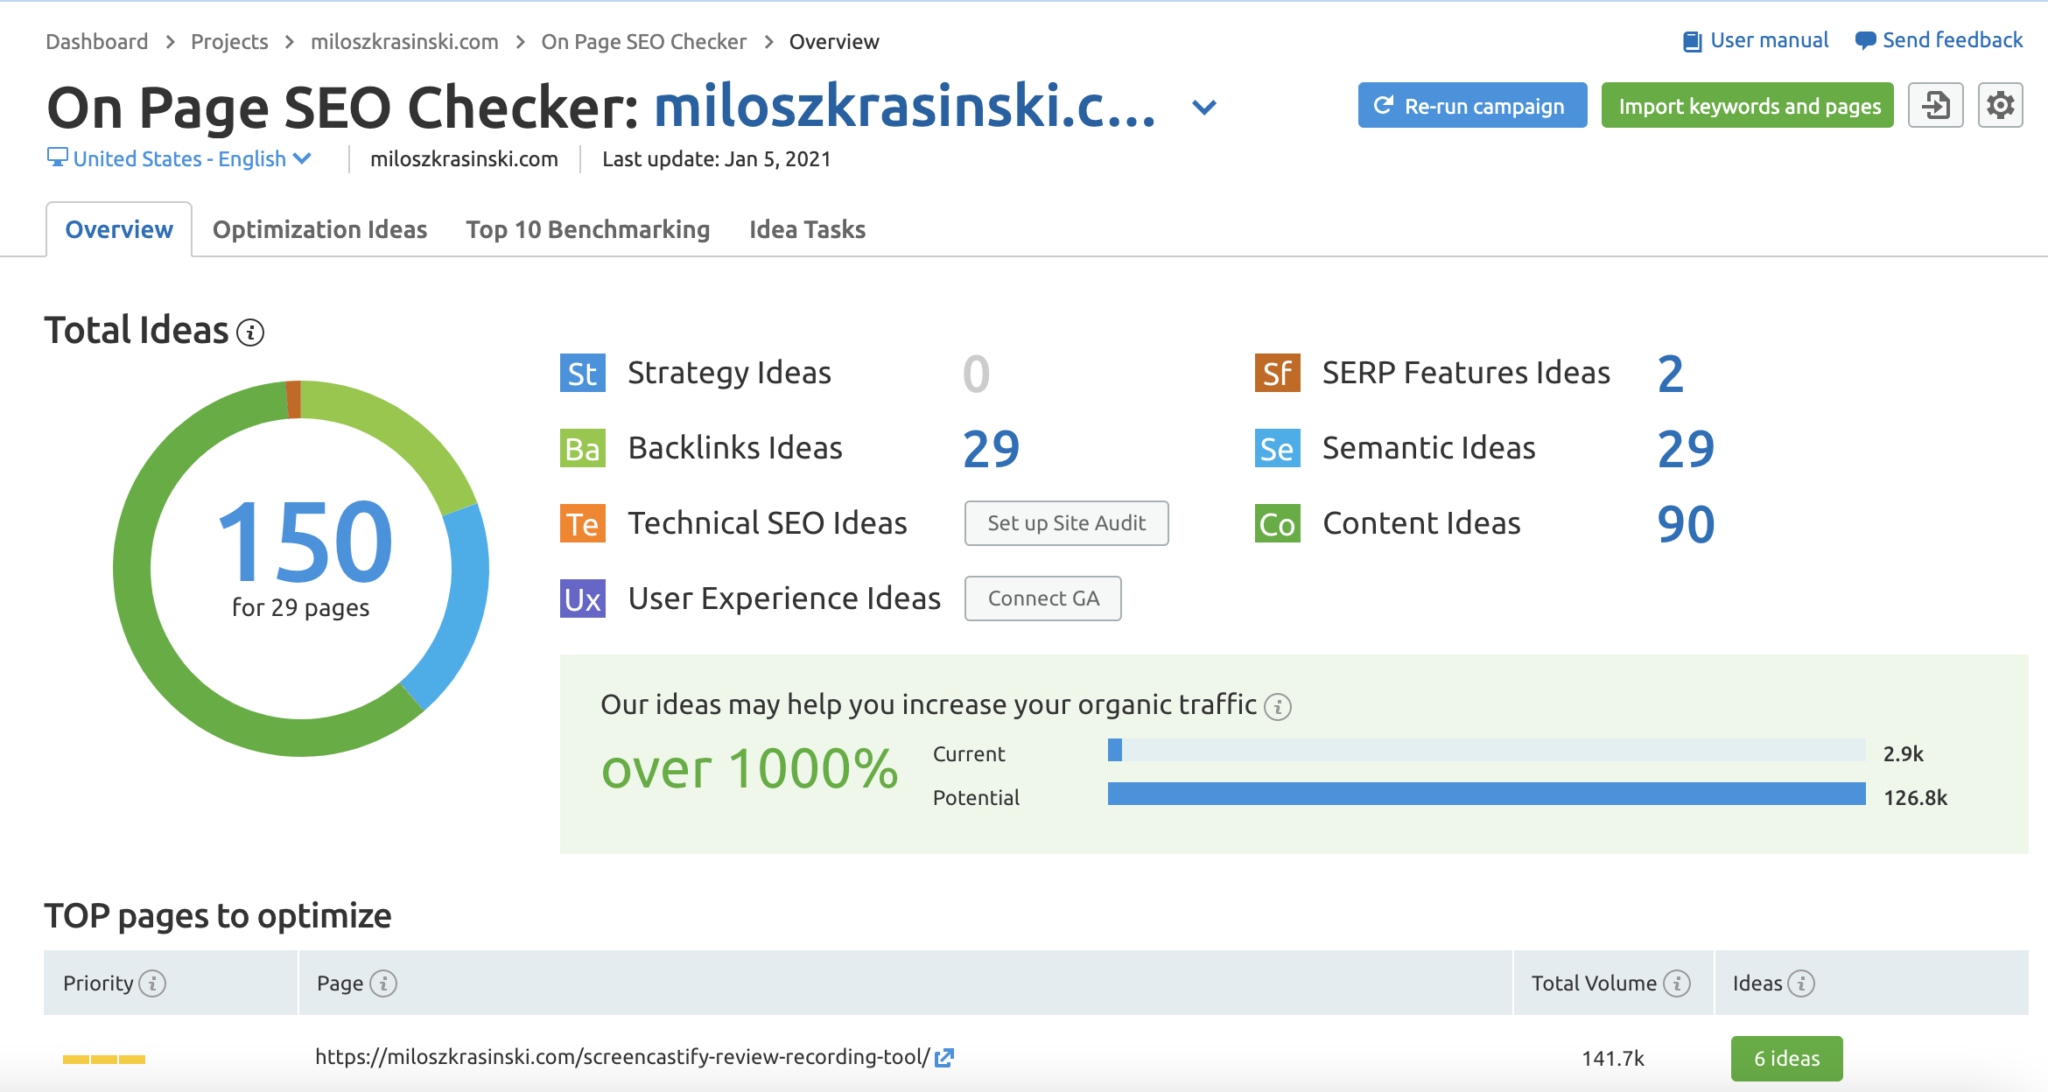Screen dimensions: 2048x1092
Task: Click the Semantic Ideas count 29
Action: pos(1686,449)
